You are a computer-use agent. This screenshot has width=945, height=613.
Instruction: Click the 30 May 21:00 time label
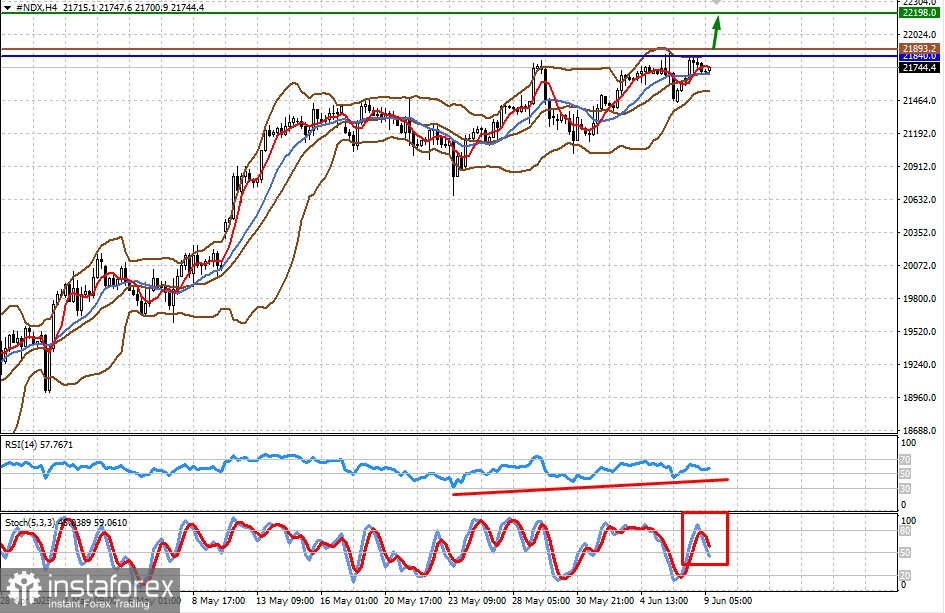[605, 601]
